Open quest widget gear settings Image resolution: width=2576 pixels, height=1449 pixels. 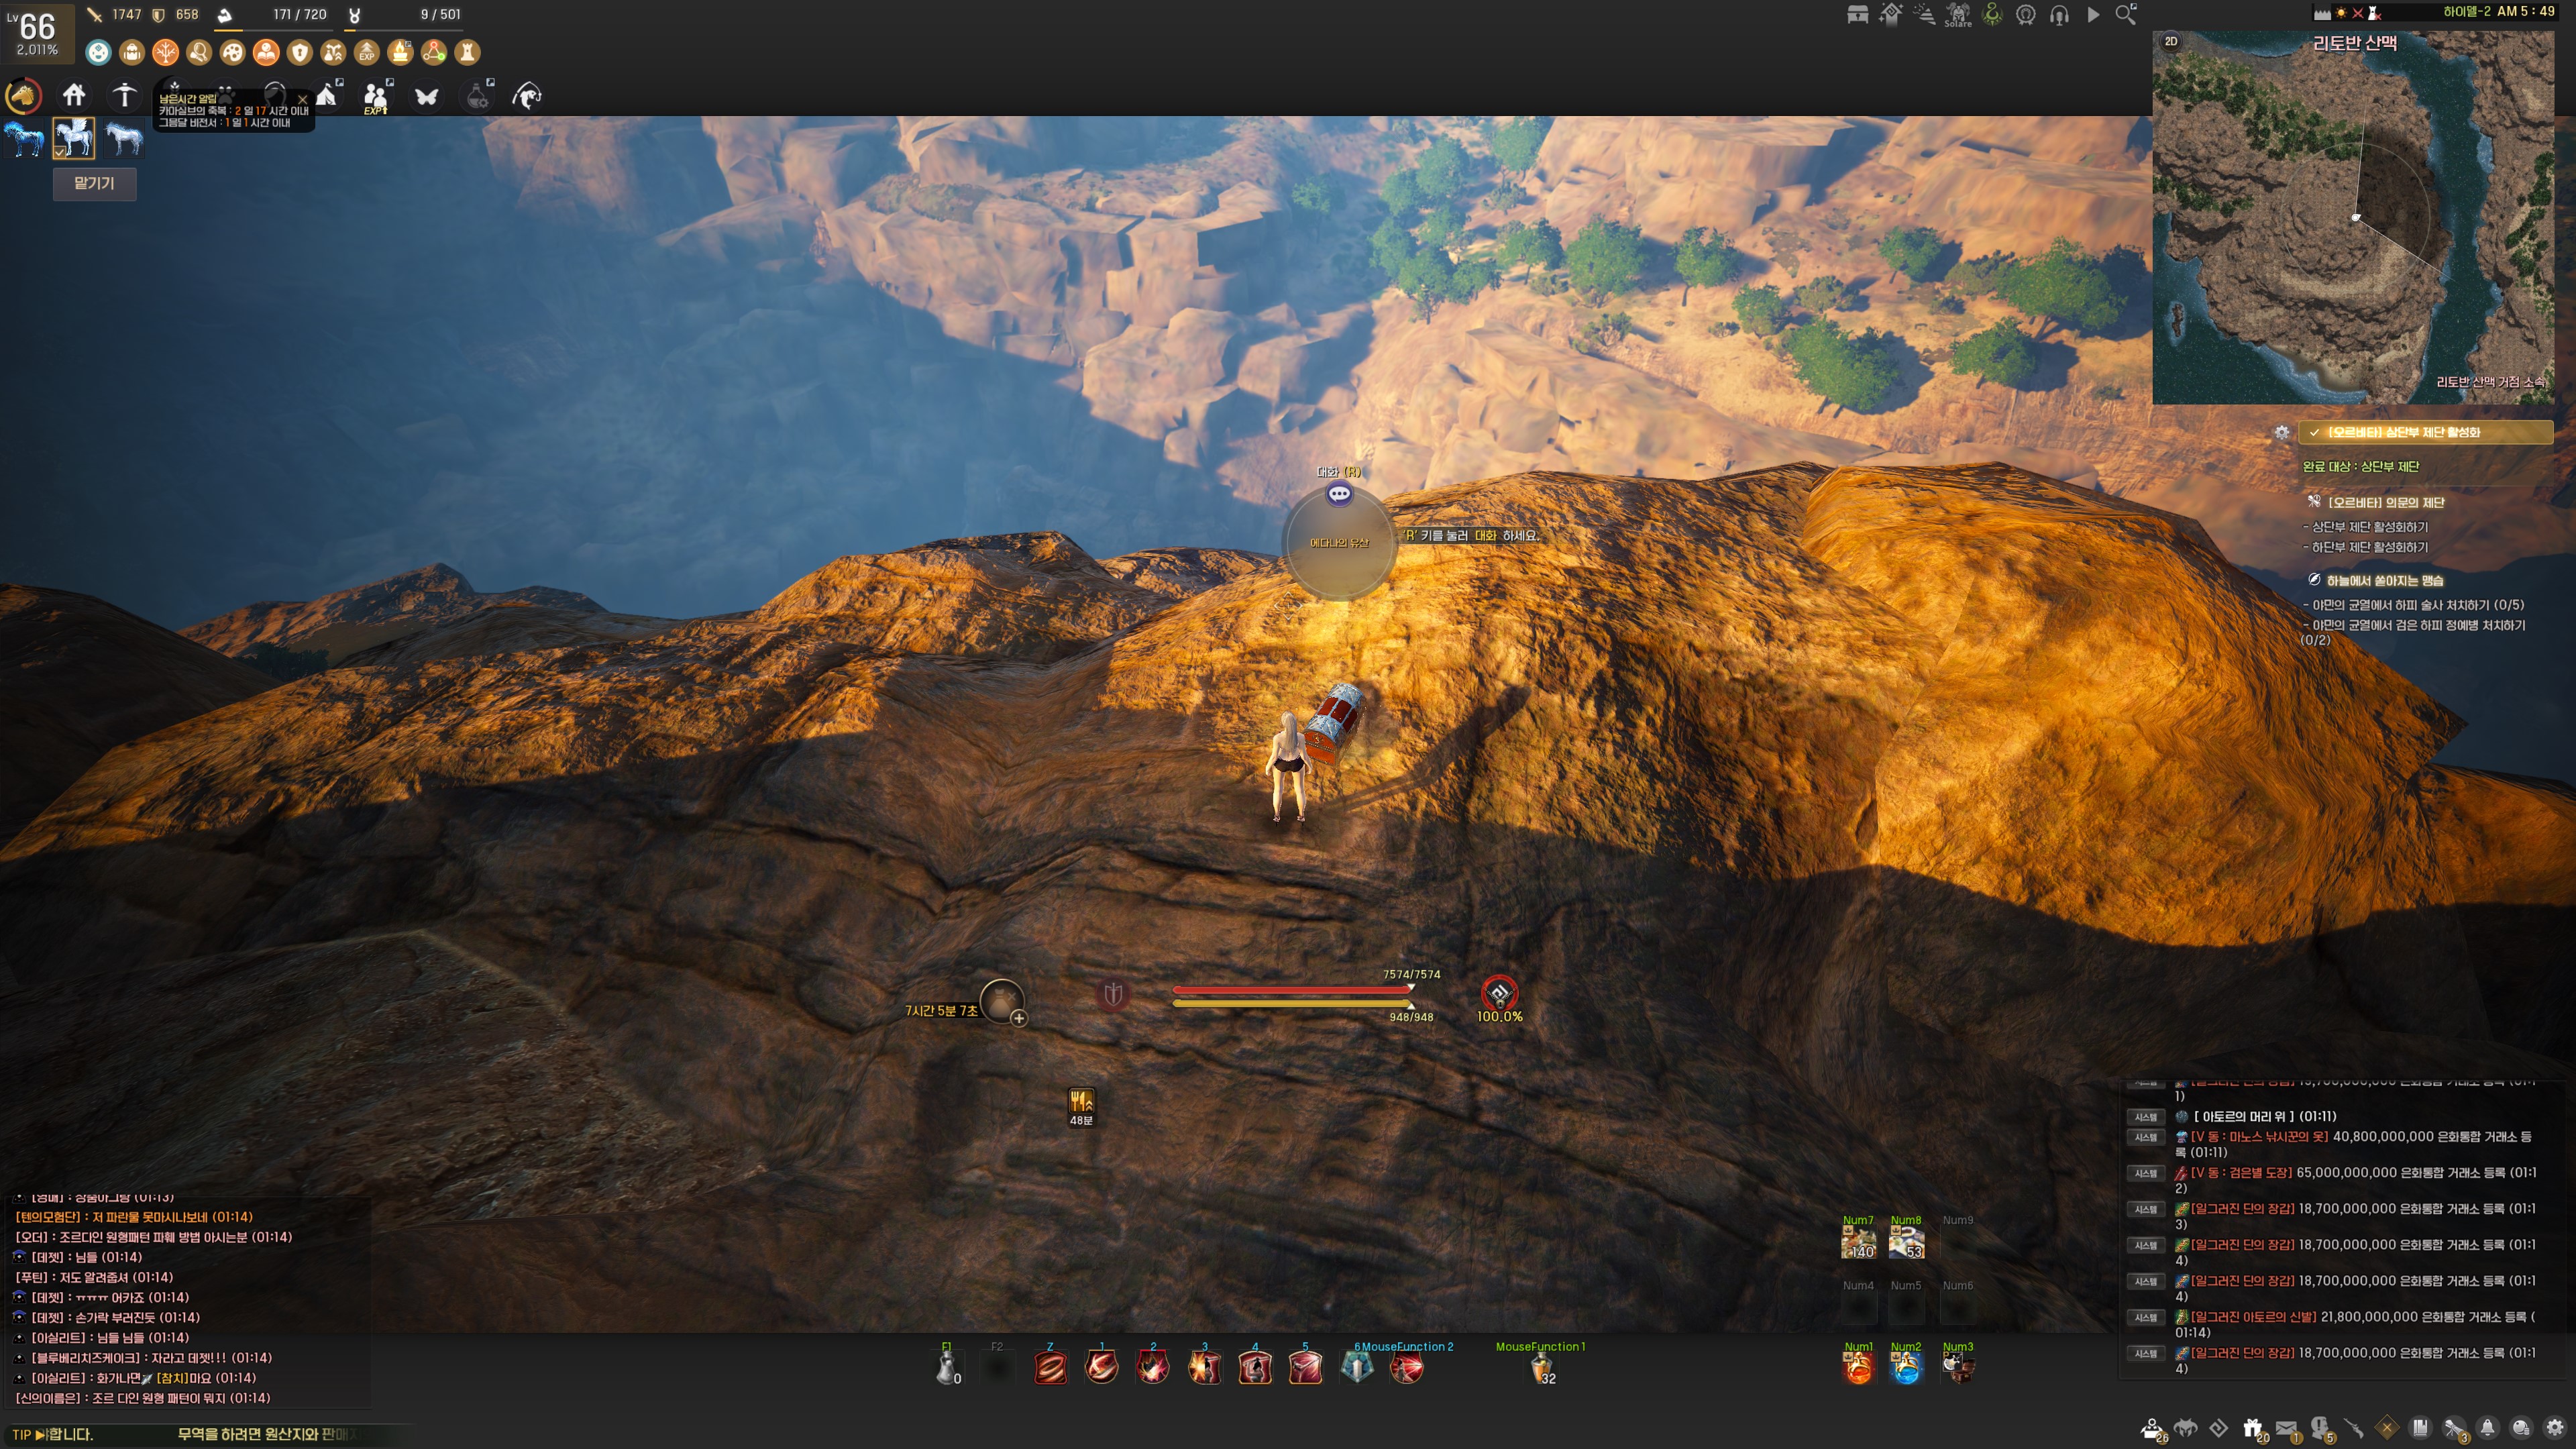coord(2282,433)
